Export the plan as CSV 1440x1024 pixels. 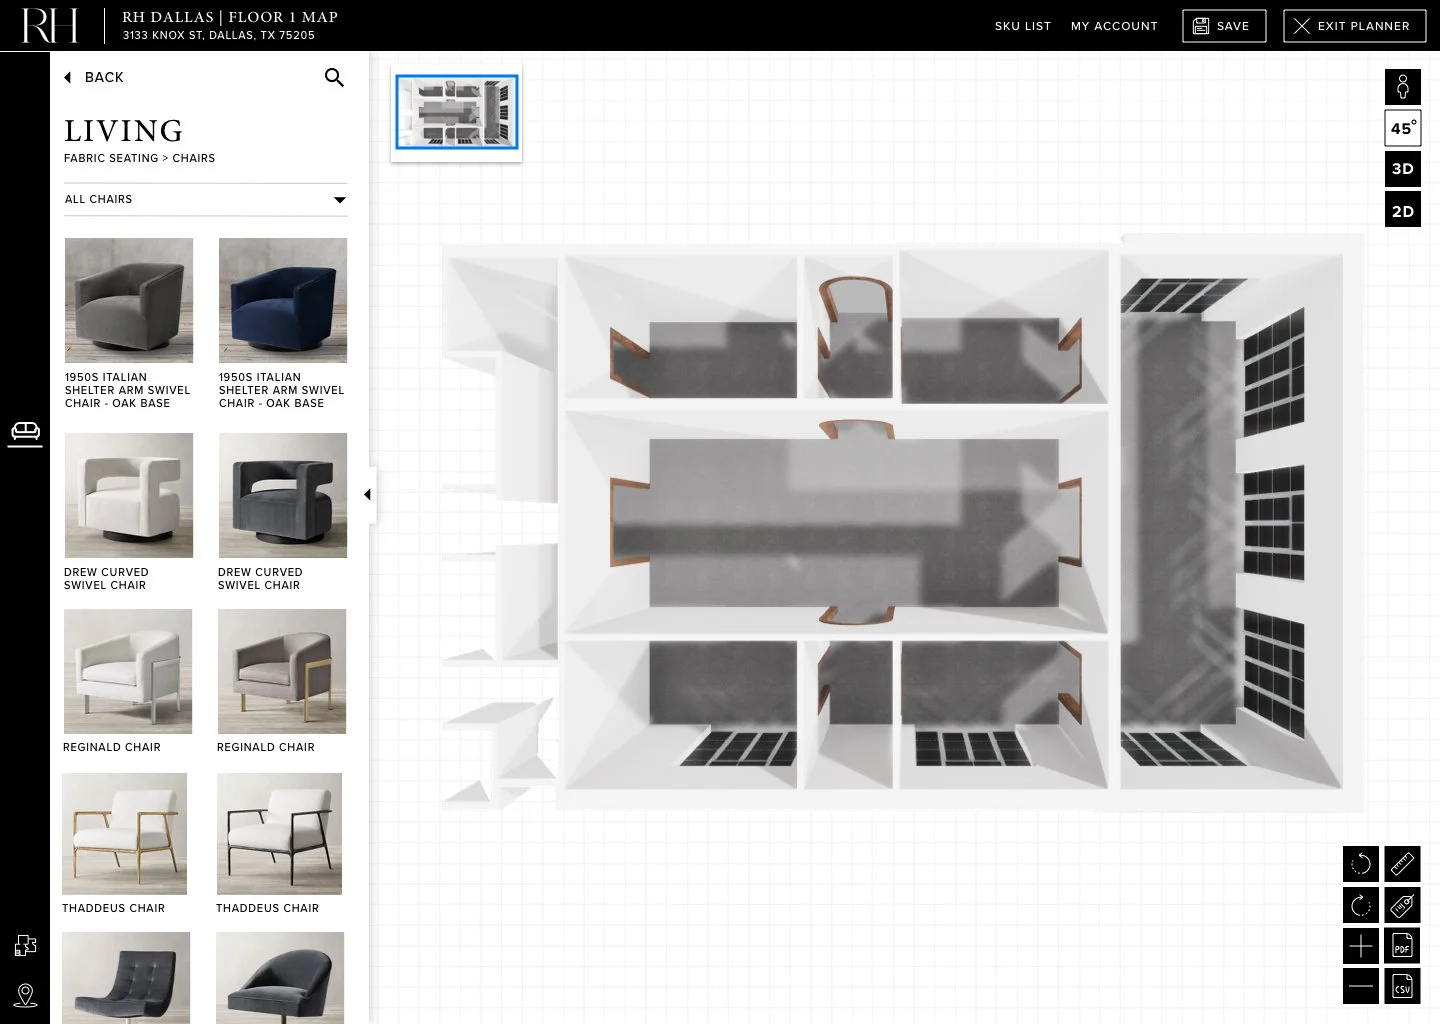(1403, 986)
